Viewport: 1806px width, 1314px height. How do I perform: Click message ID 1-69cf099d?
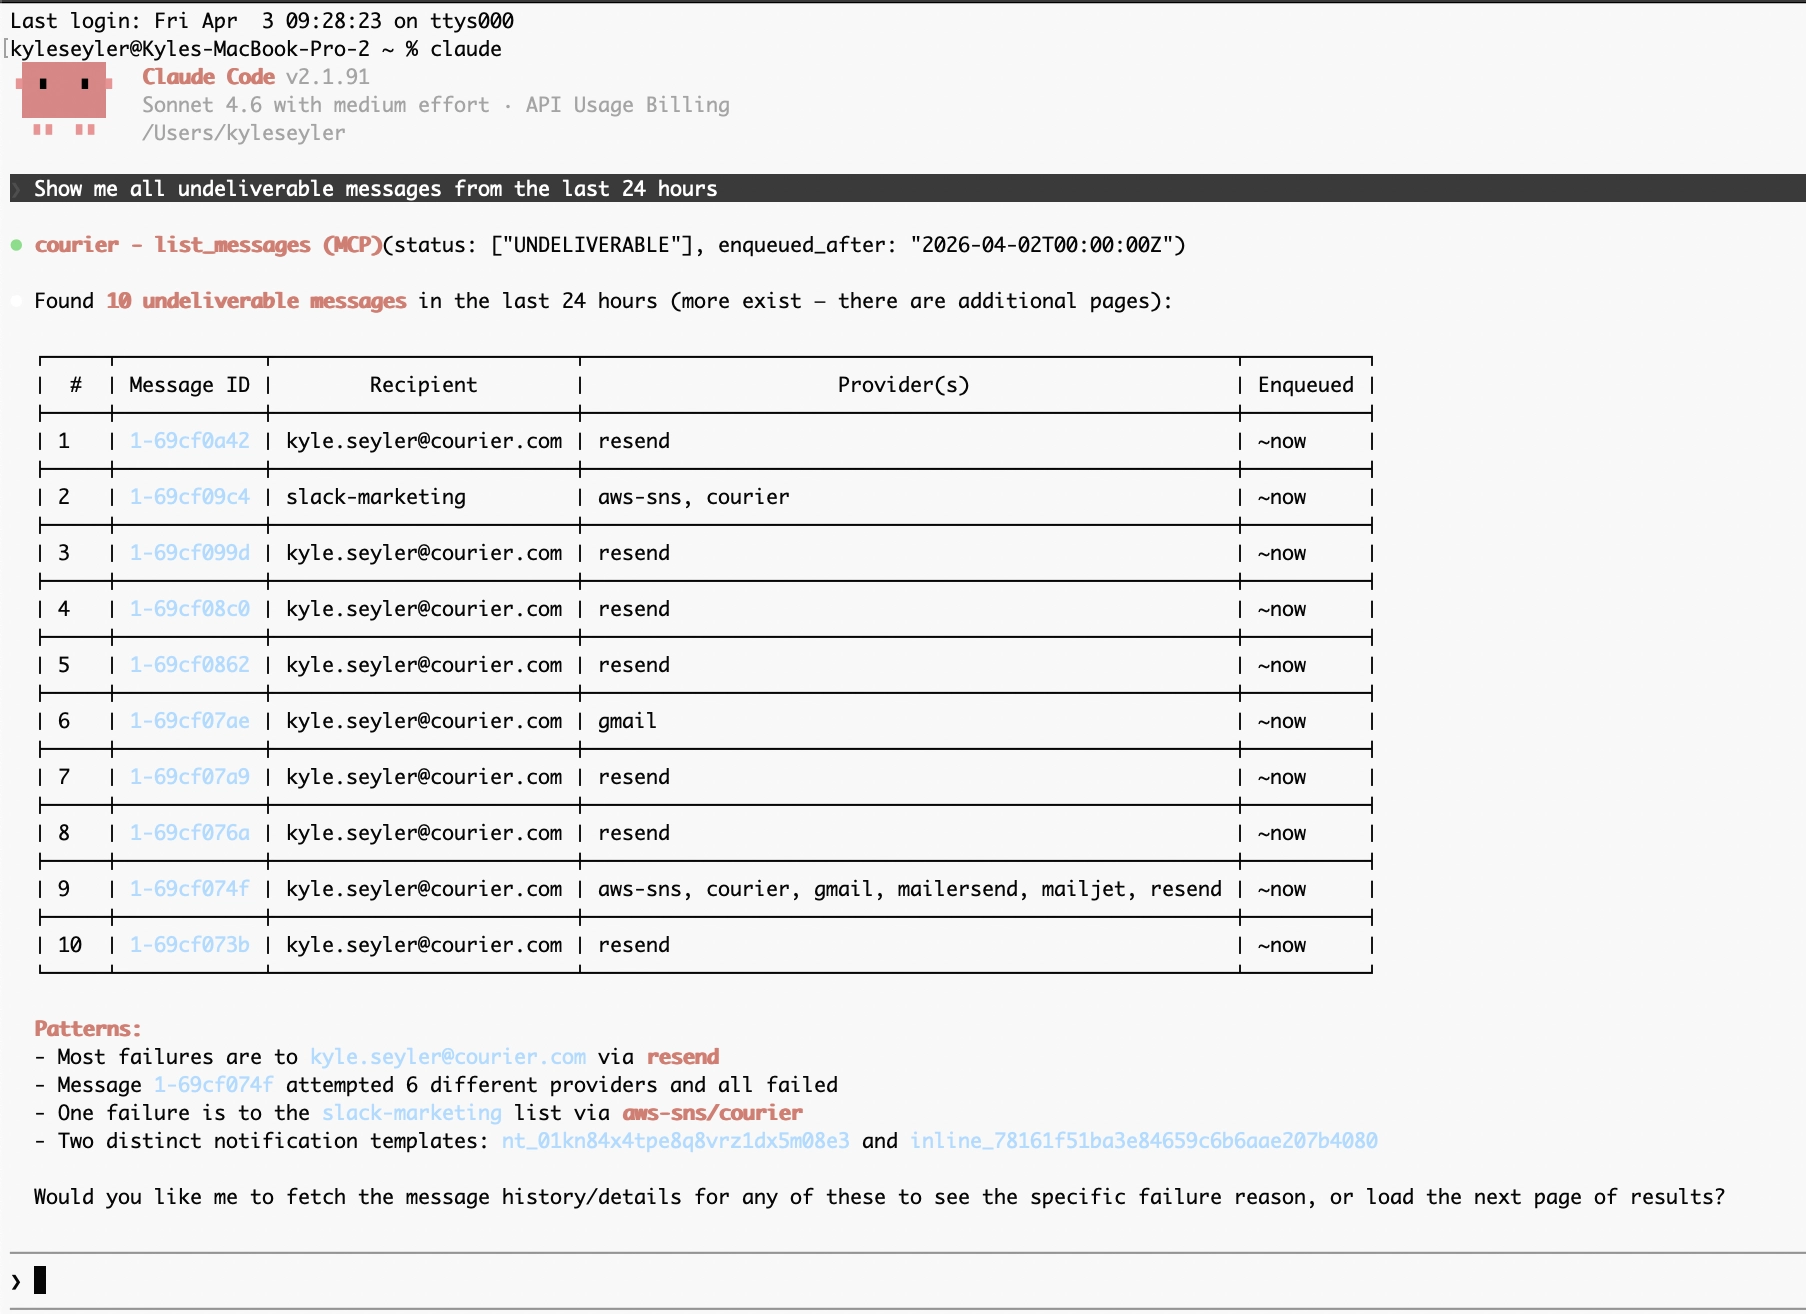(x=189, y=552)
